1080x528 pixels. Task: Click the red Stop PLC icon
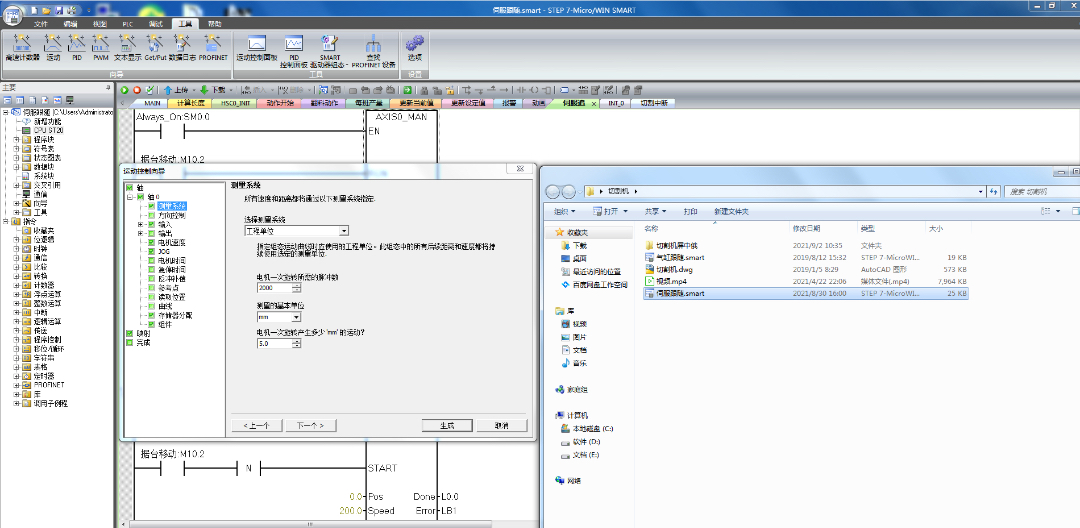(136, 90)
